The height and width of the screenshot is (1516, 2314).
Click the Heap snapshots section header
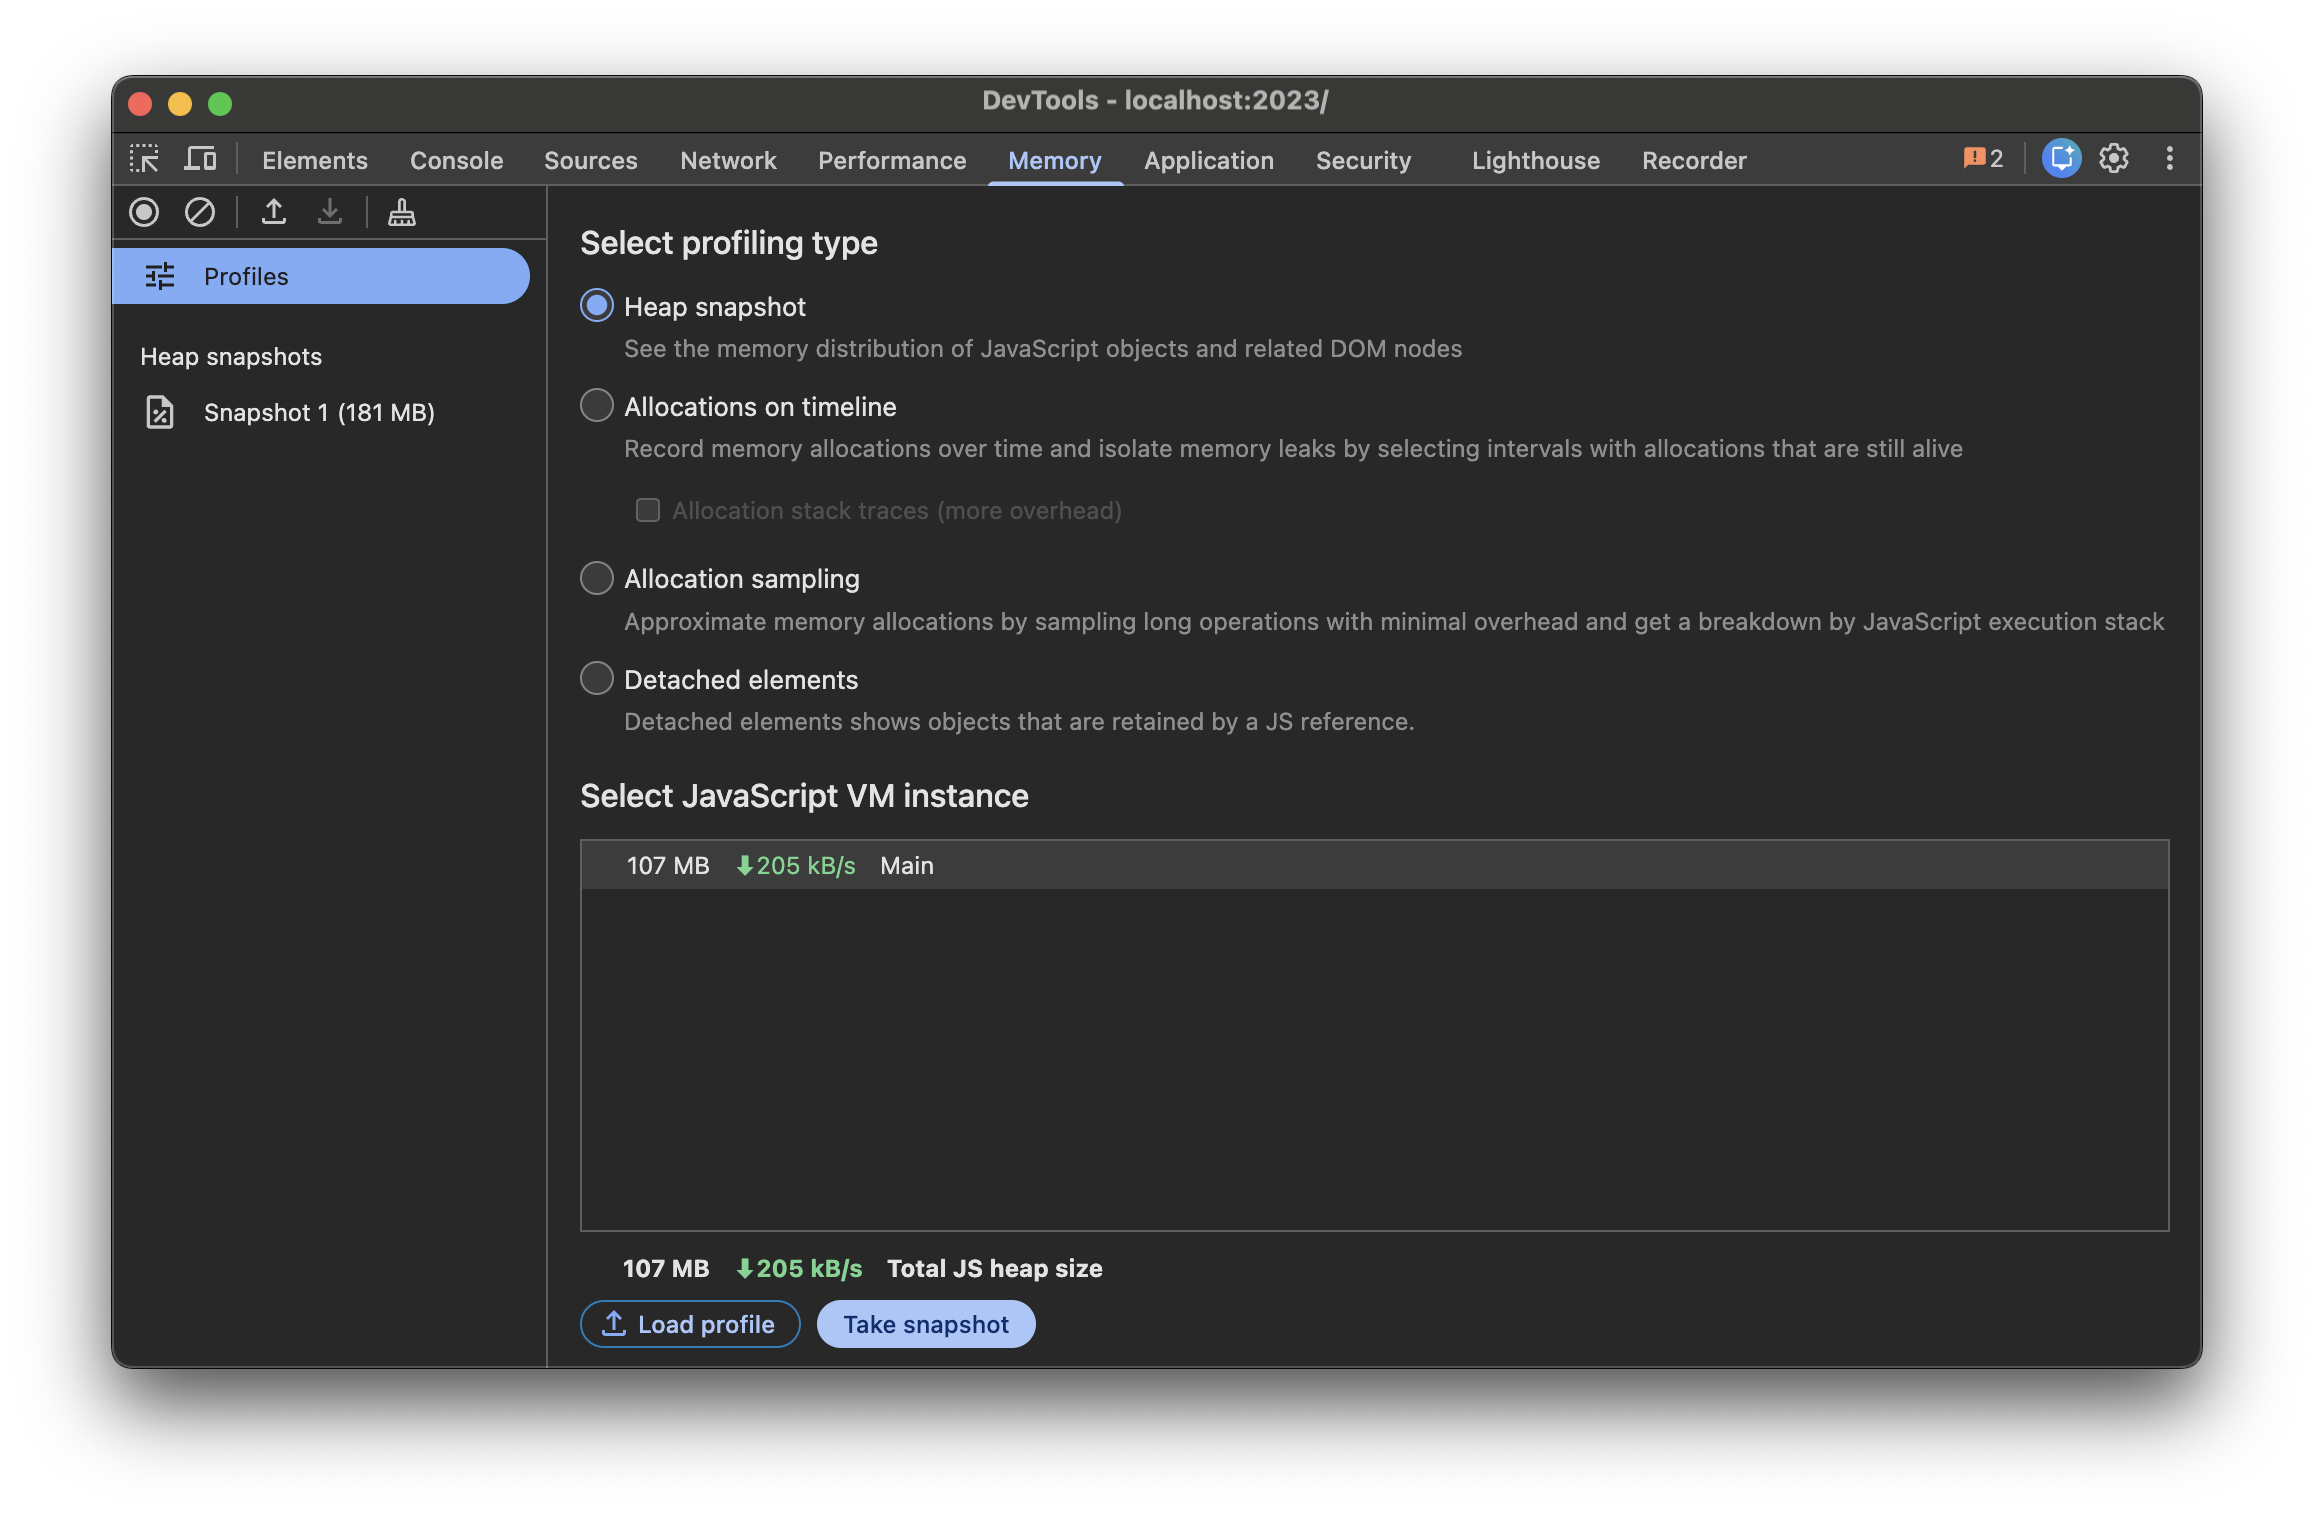tap(231, 356)
